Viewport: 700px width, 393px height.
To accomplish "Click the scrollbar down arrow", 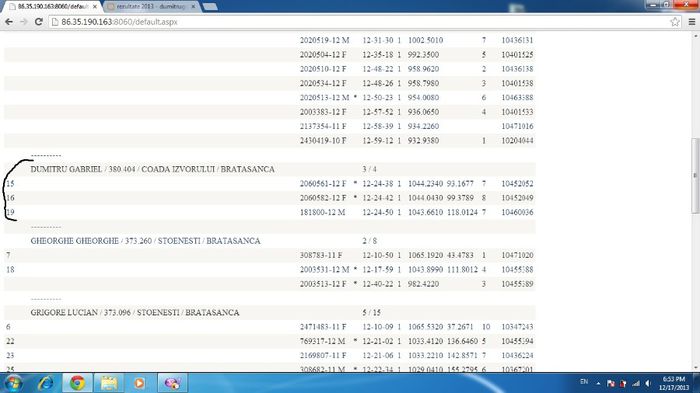I will pos(695,367).
